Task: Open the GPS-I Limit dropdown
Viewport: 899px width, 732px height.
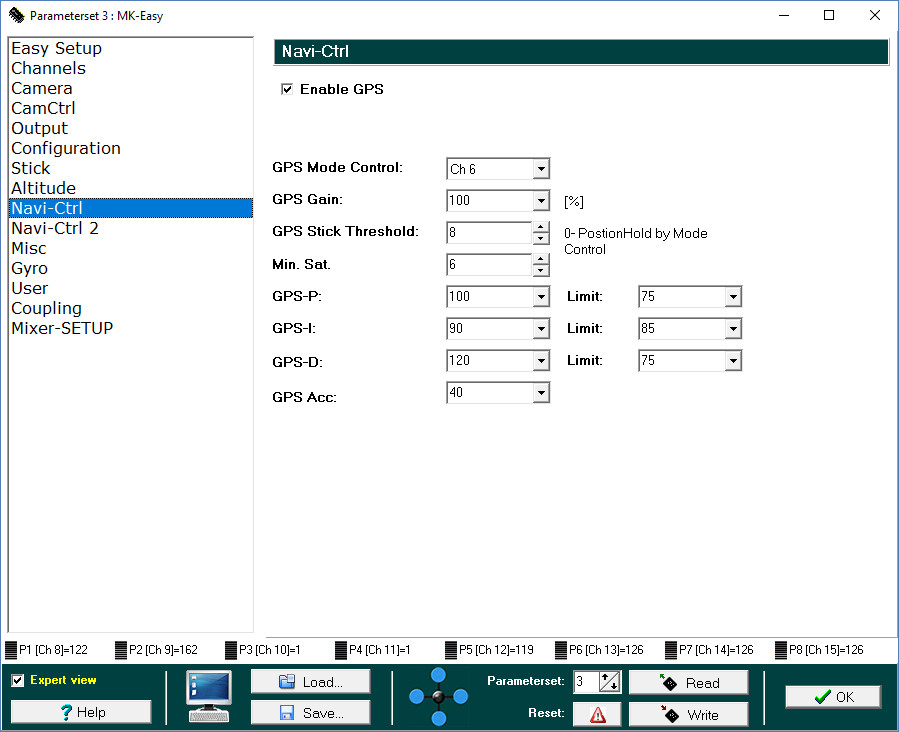Action: (x=733, y=328)
